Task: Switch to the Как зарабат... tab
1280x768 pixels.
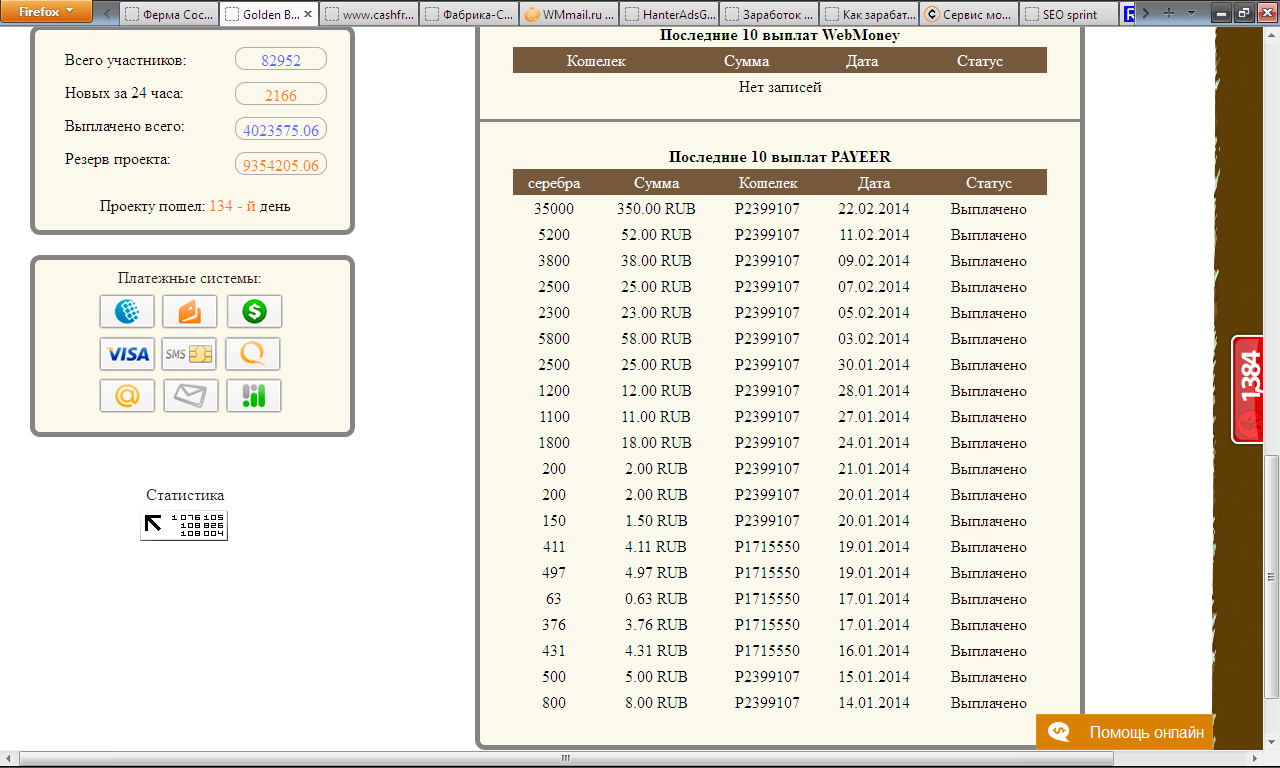Action: click(868, 15)
